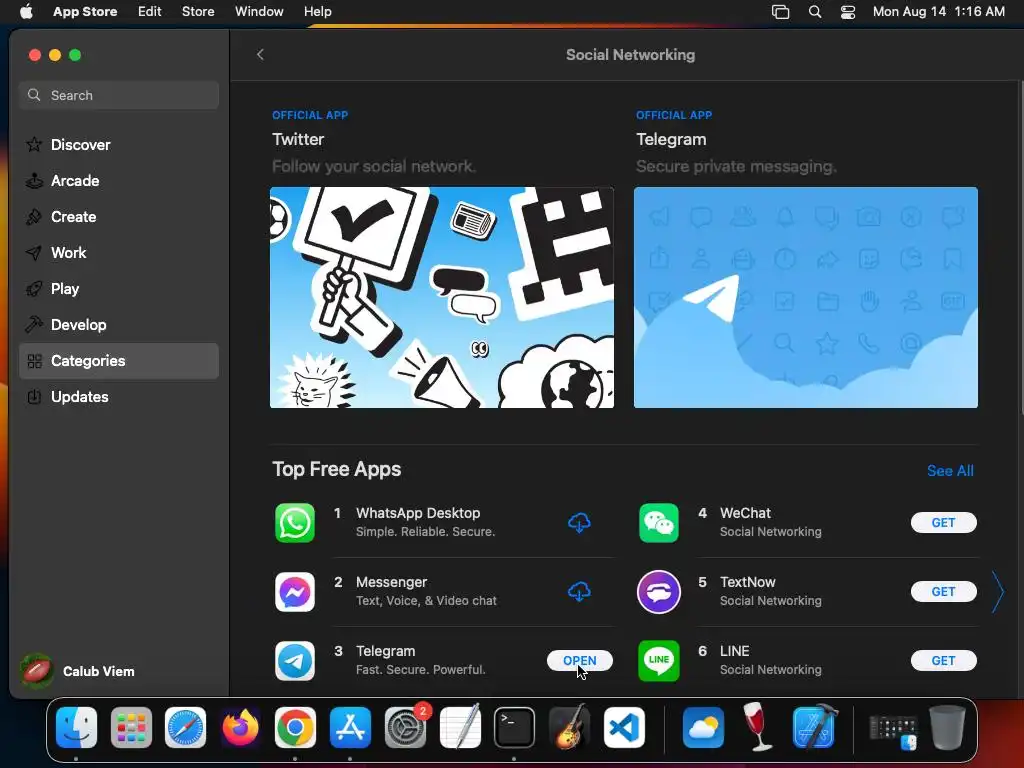Click the TextNow app icon
Screen dimensions: 1024x768
click(658, 592)
